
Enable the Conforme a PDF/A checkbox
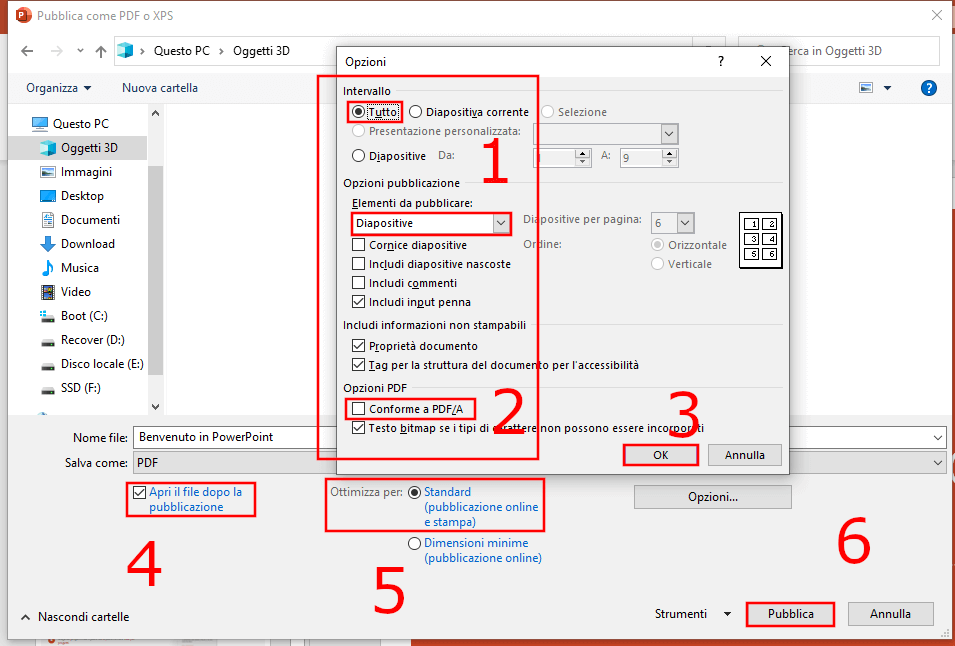coord(359,409)
